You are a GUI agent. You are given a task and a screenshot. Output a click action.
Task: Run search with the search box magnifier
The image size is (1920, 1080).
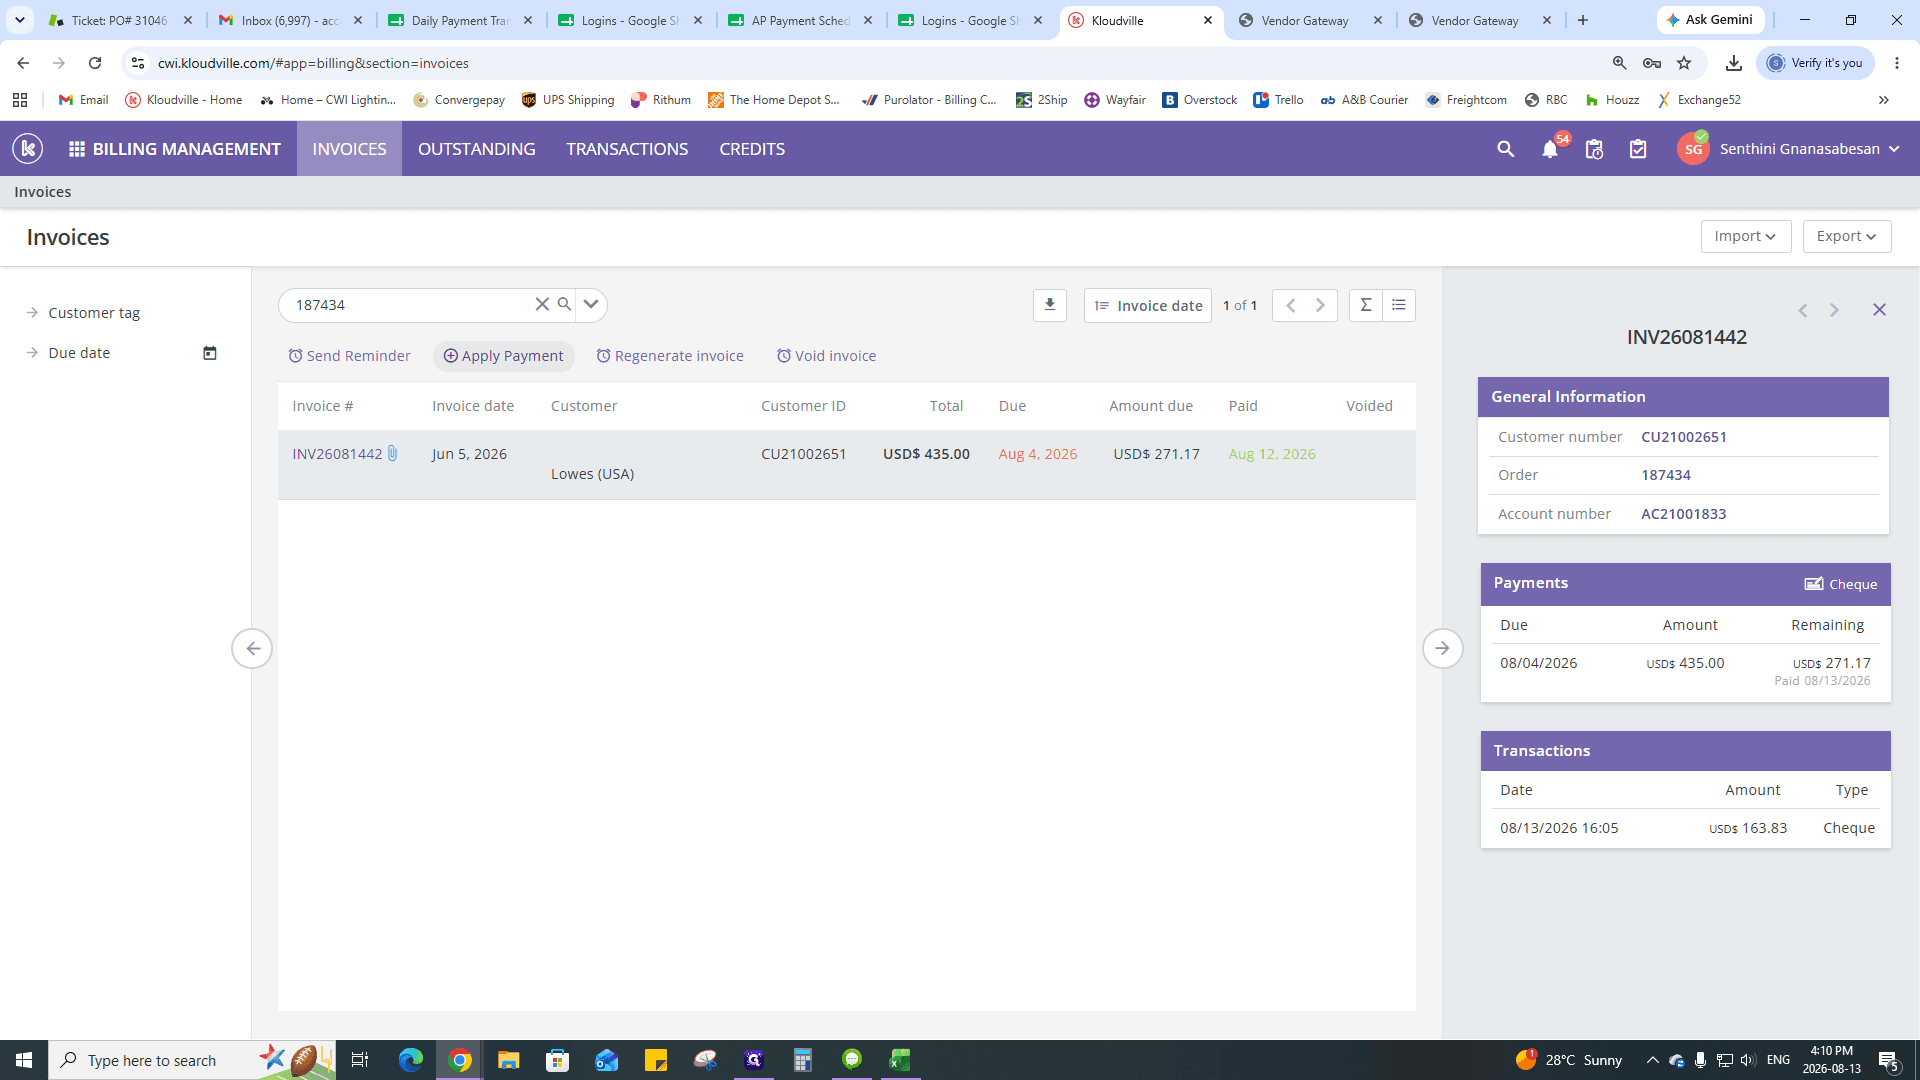click(x=564, y=304)
